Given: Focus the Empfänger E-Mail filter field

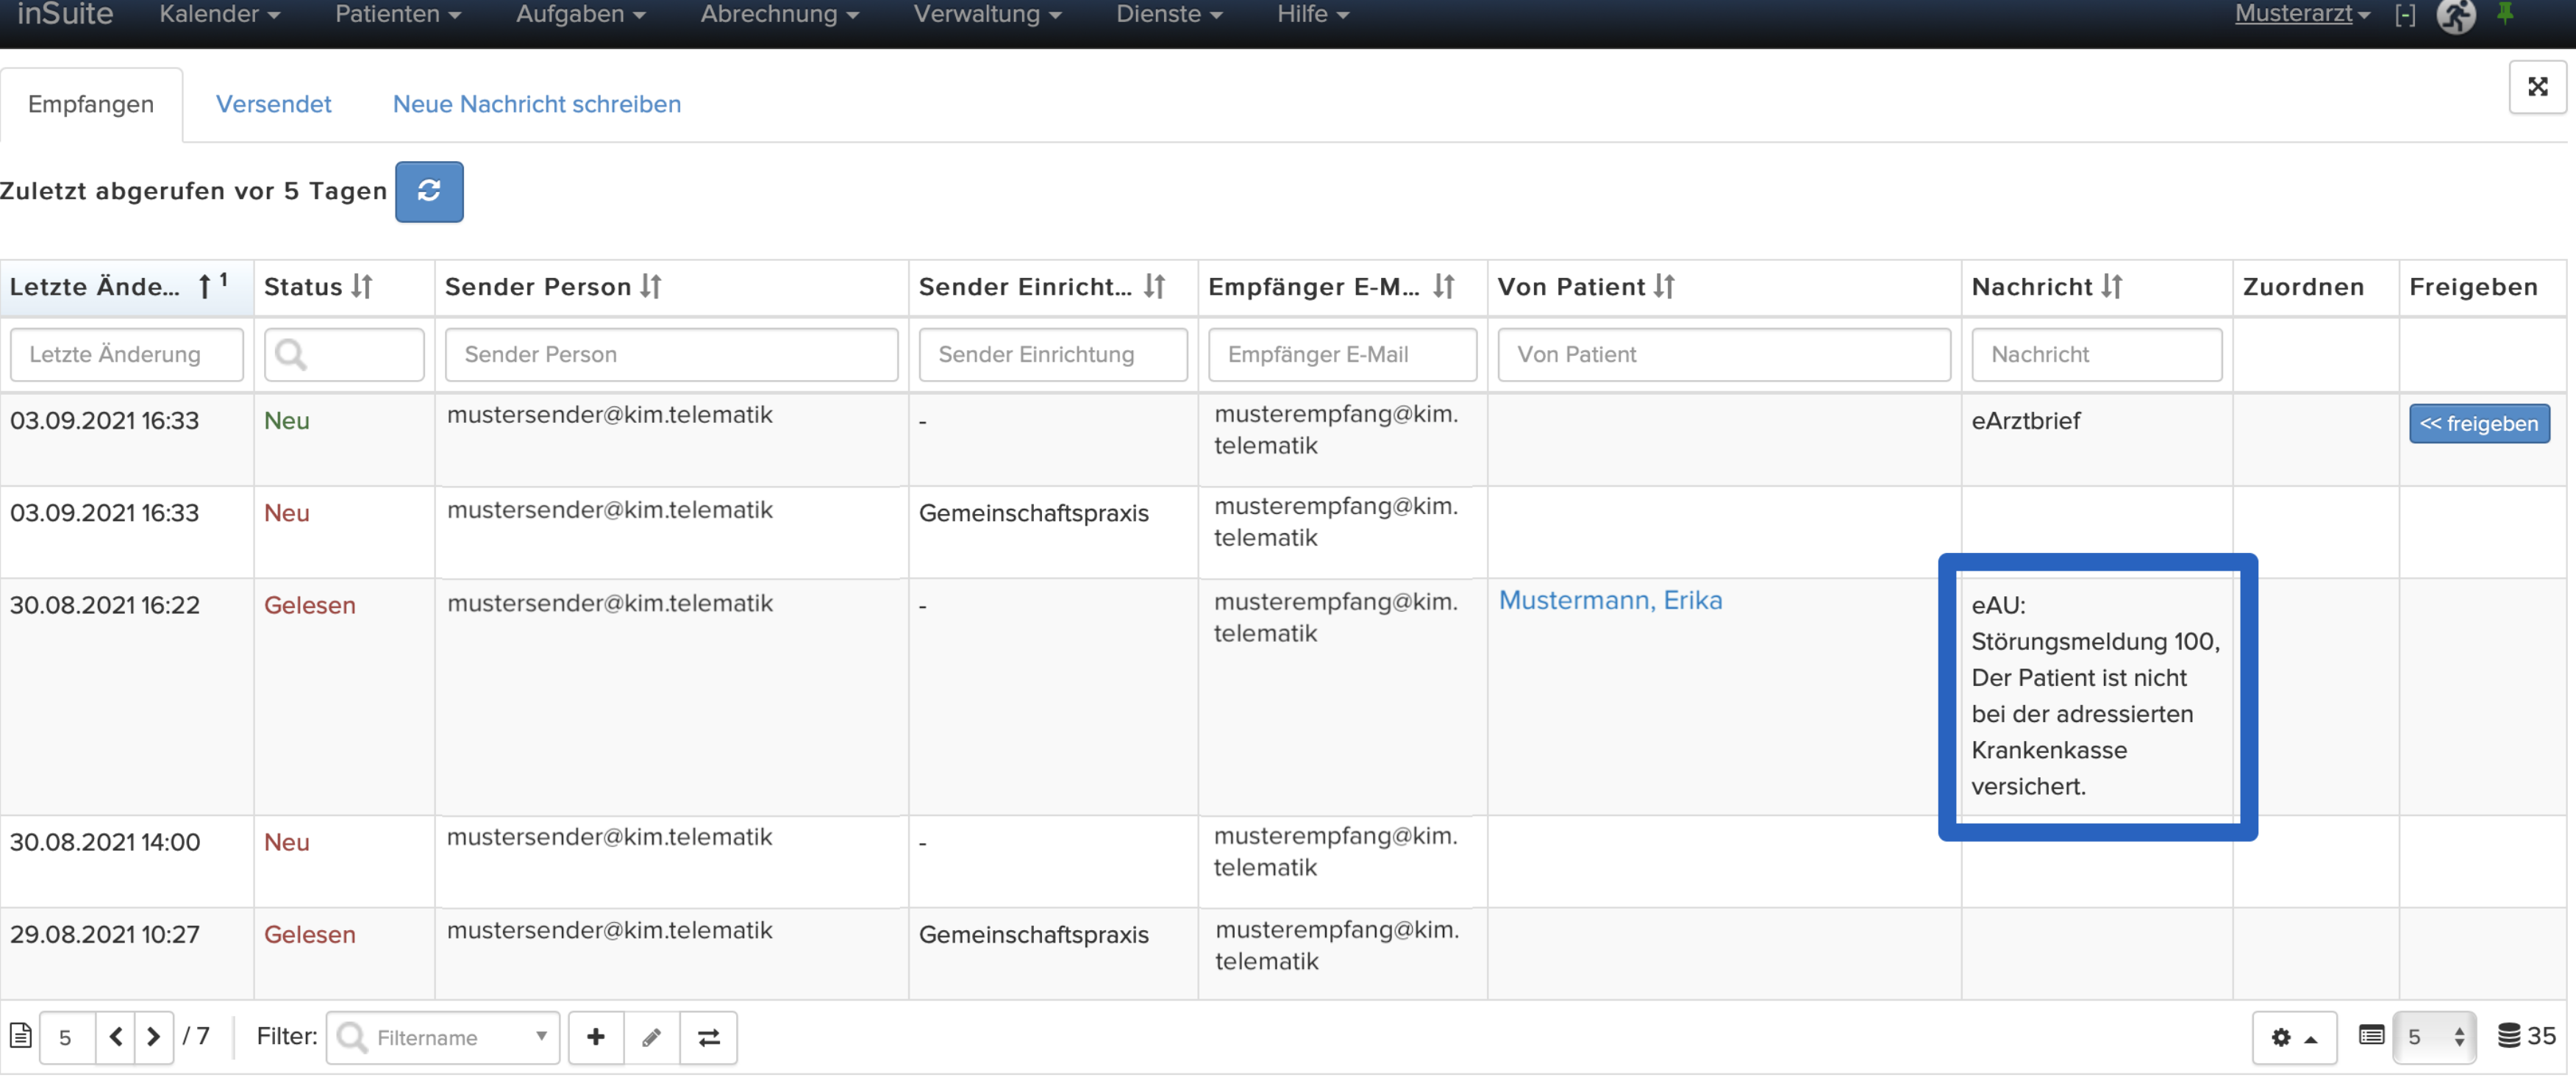Looking at the screenshot, I should click(1342, 354).
